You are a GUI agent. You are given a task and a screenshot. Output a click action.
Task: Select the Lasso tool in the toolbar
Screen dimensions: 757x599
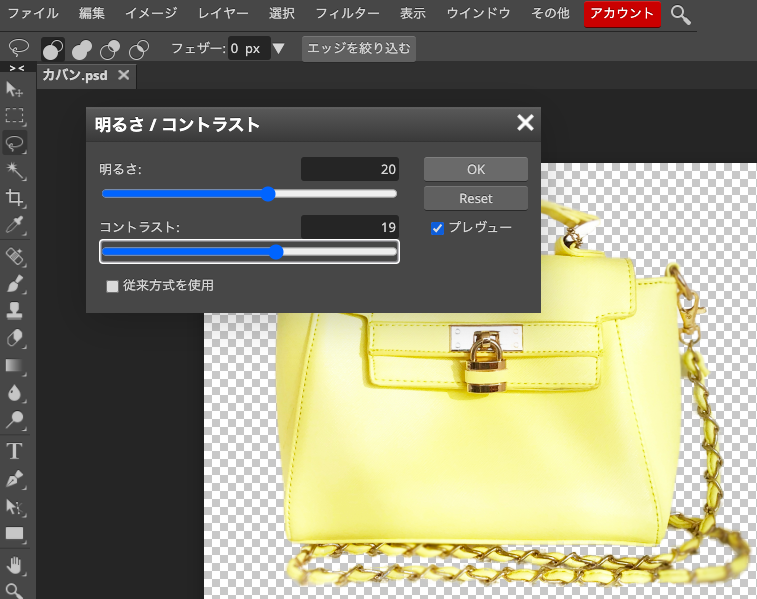[x=14, y=143]
